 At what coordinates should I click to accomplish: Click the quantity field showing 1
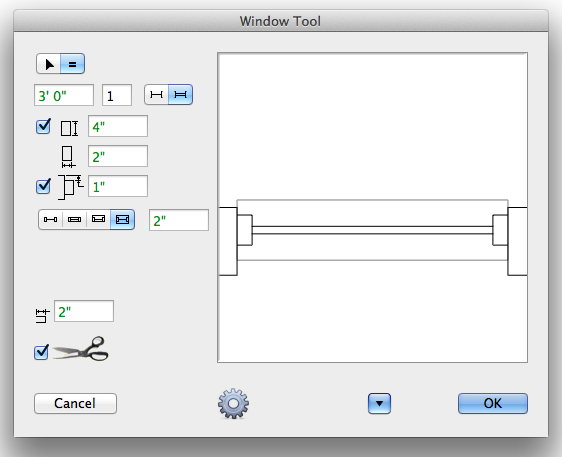117,95
